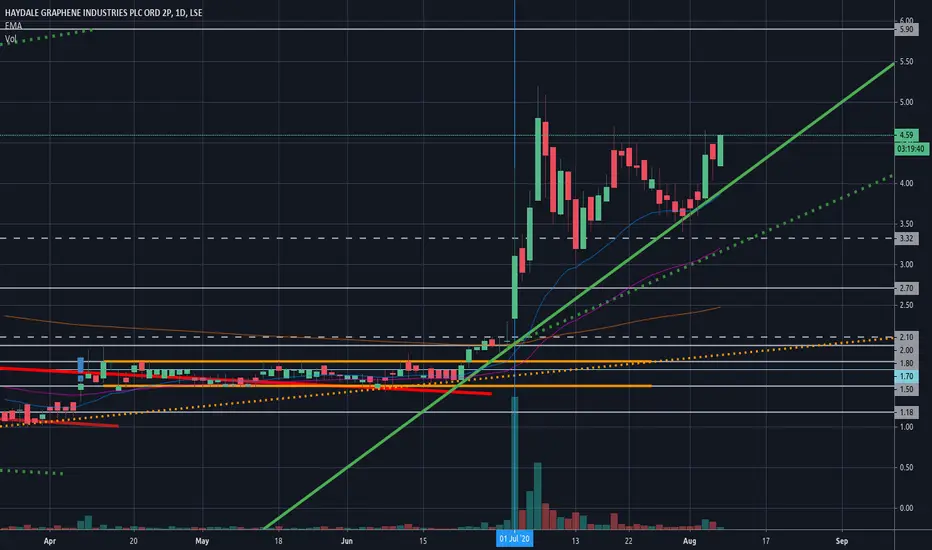Click the 0.50 price scale label
This screenshot has width=932, height=550.
click(x=906, y=467)
